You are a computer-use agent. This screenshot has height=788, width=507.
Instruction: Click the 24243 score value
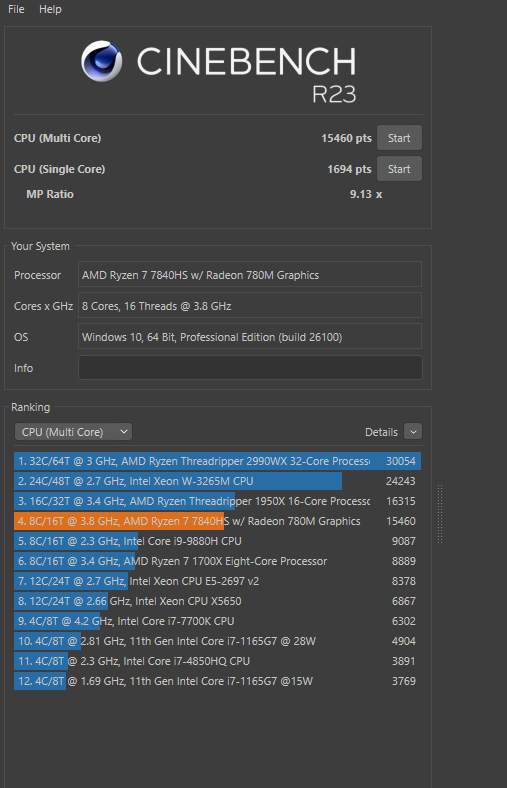coord(400,481)
